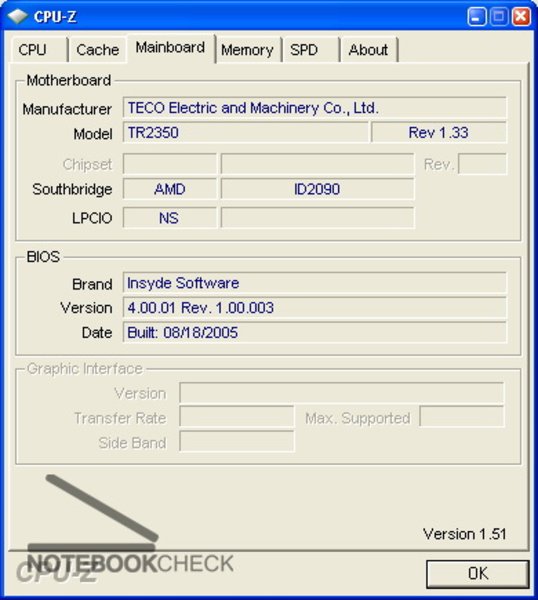
Task: Click the Motherboard group heading
Action: [69, 80]
